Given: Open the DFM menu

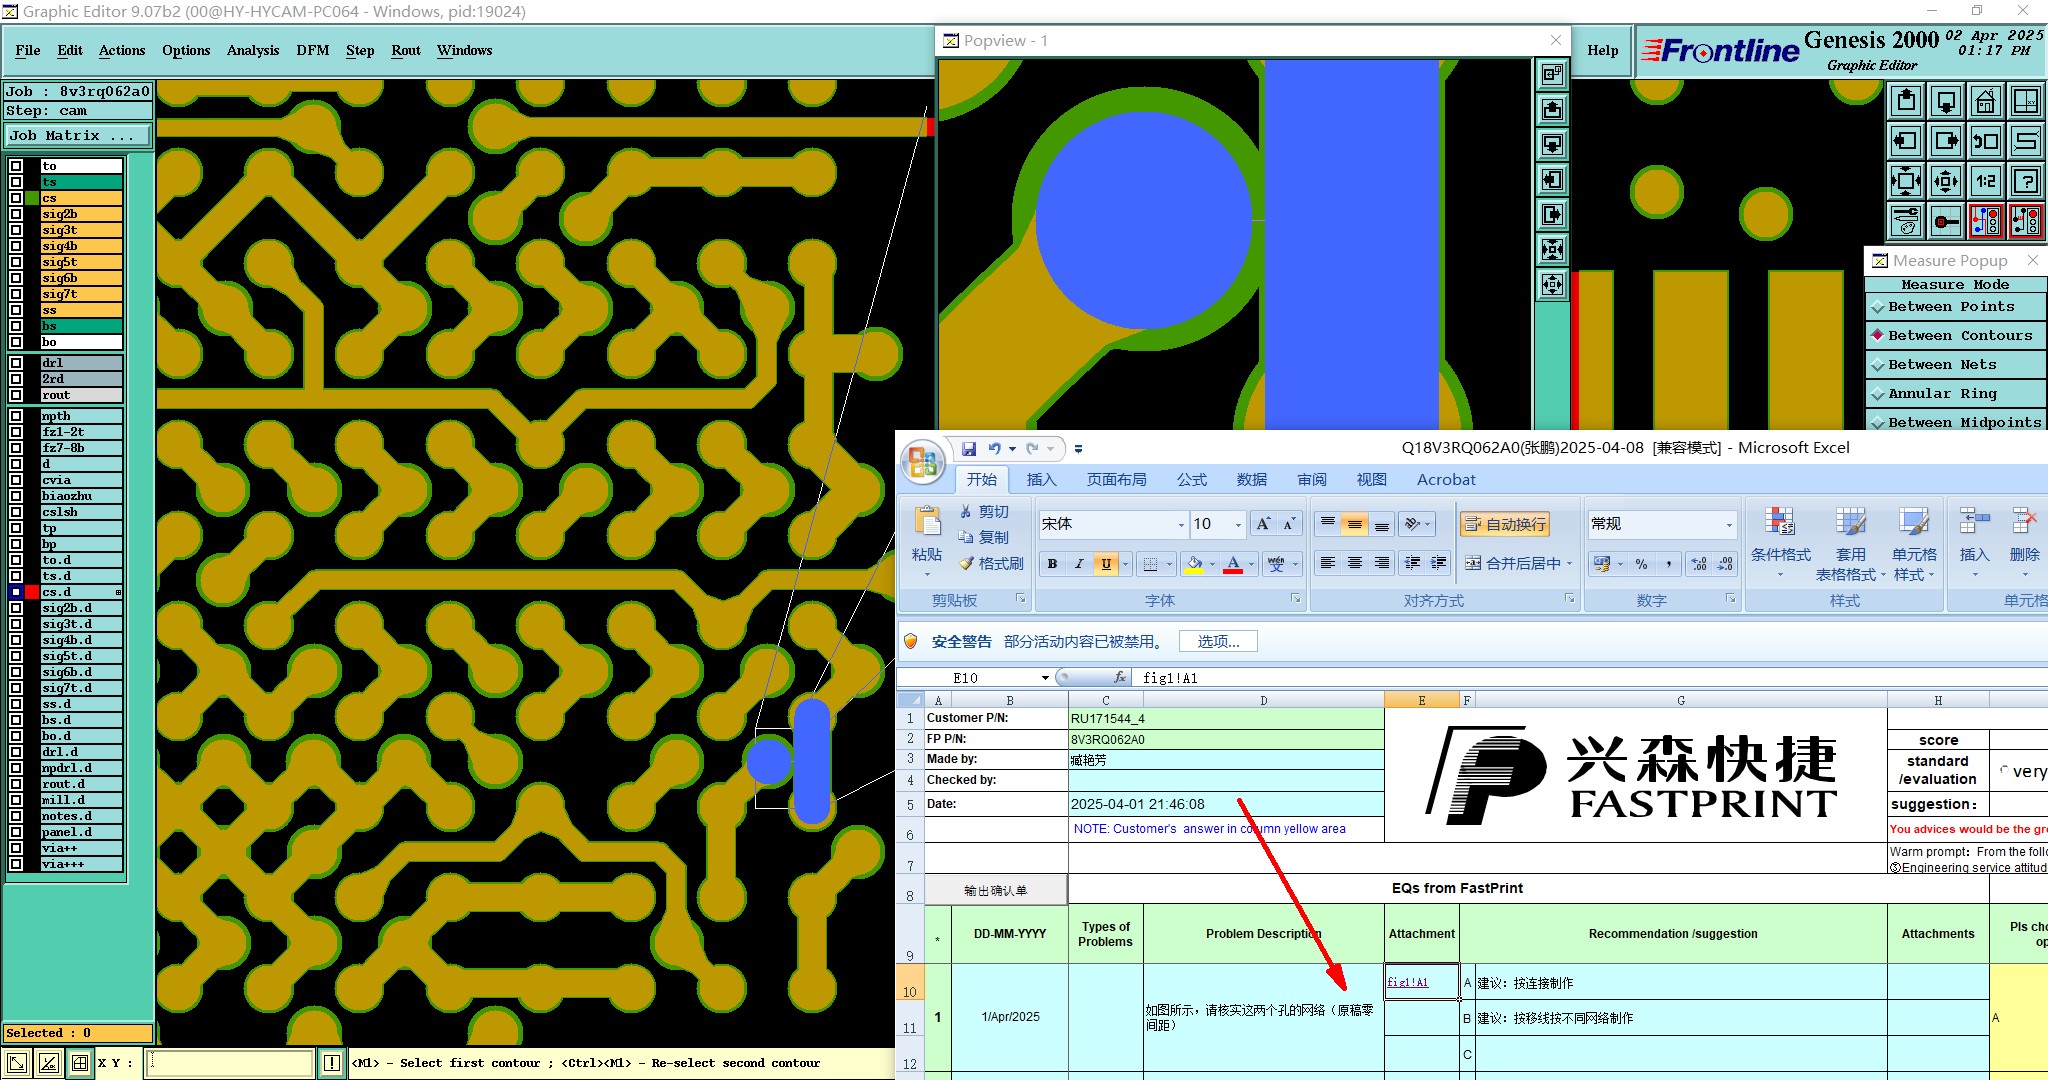Looking at the screenshot, I should (312, 50).
